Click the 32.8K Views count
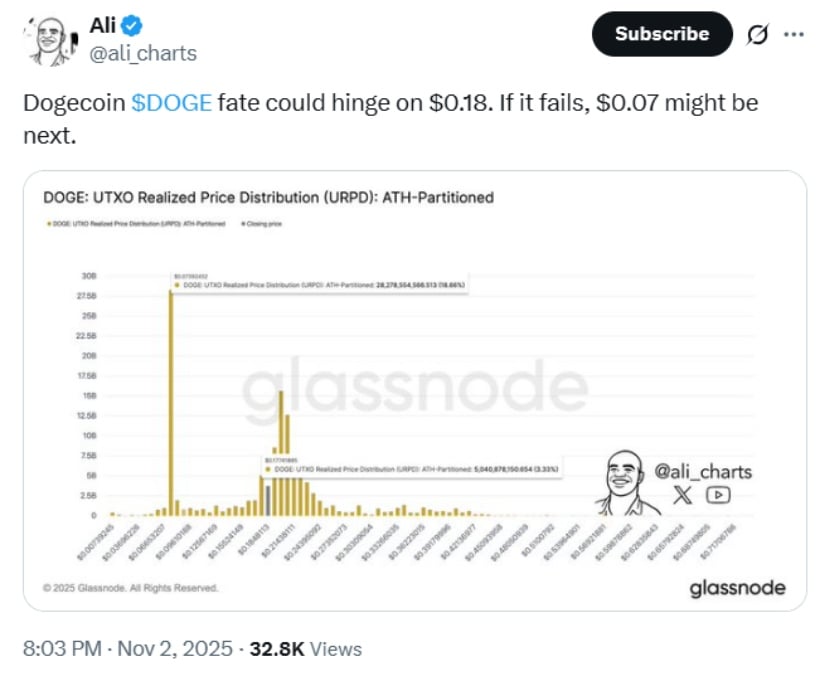Image resolution: width=825 pixels, height=681 pixels. click(304, 649)
